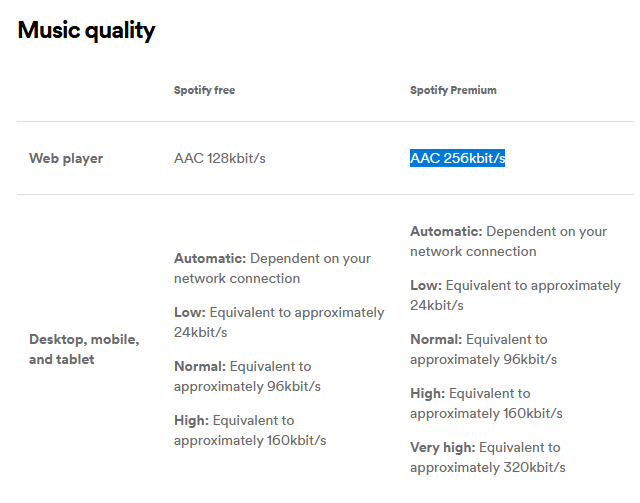The width and height of the screenshot is (640, 503).
Task: Click approximately 160kbit/s in free column
Action: (x=250, y=441)
